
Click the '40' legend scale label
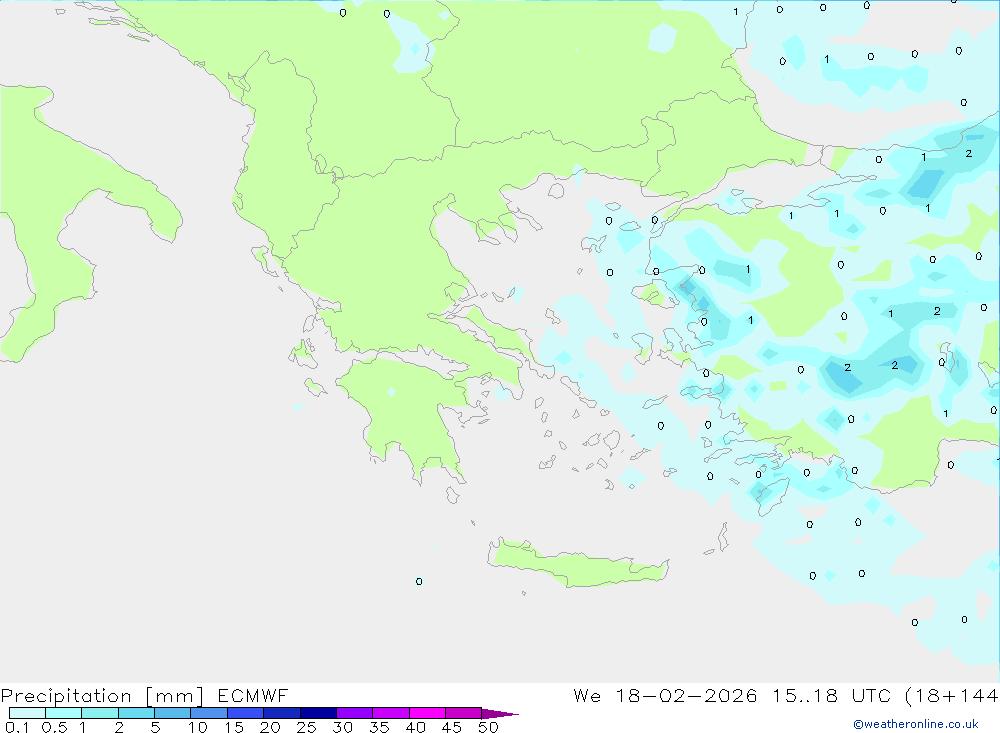click(415, 727)
